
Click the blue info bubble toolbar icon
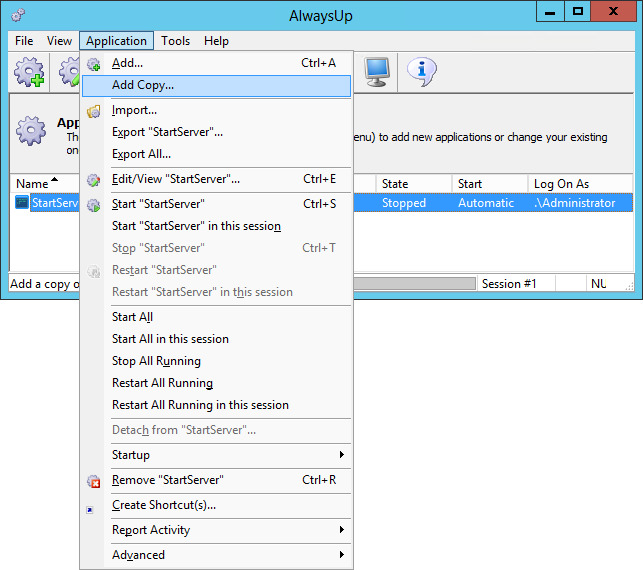point(422,72)
